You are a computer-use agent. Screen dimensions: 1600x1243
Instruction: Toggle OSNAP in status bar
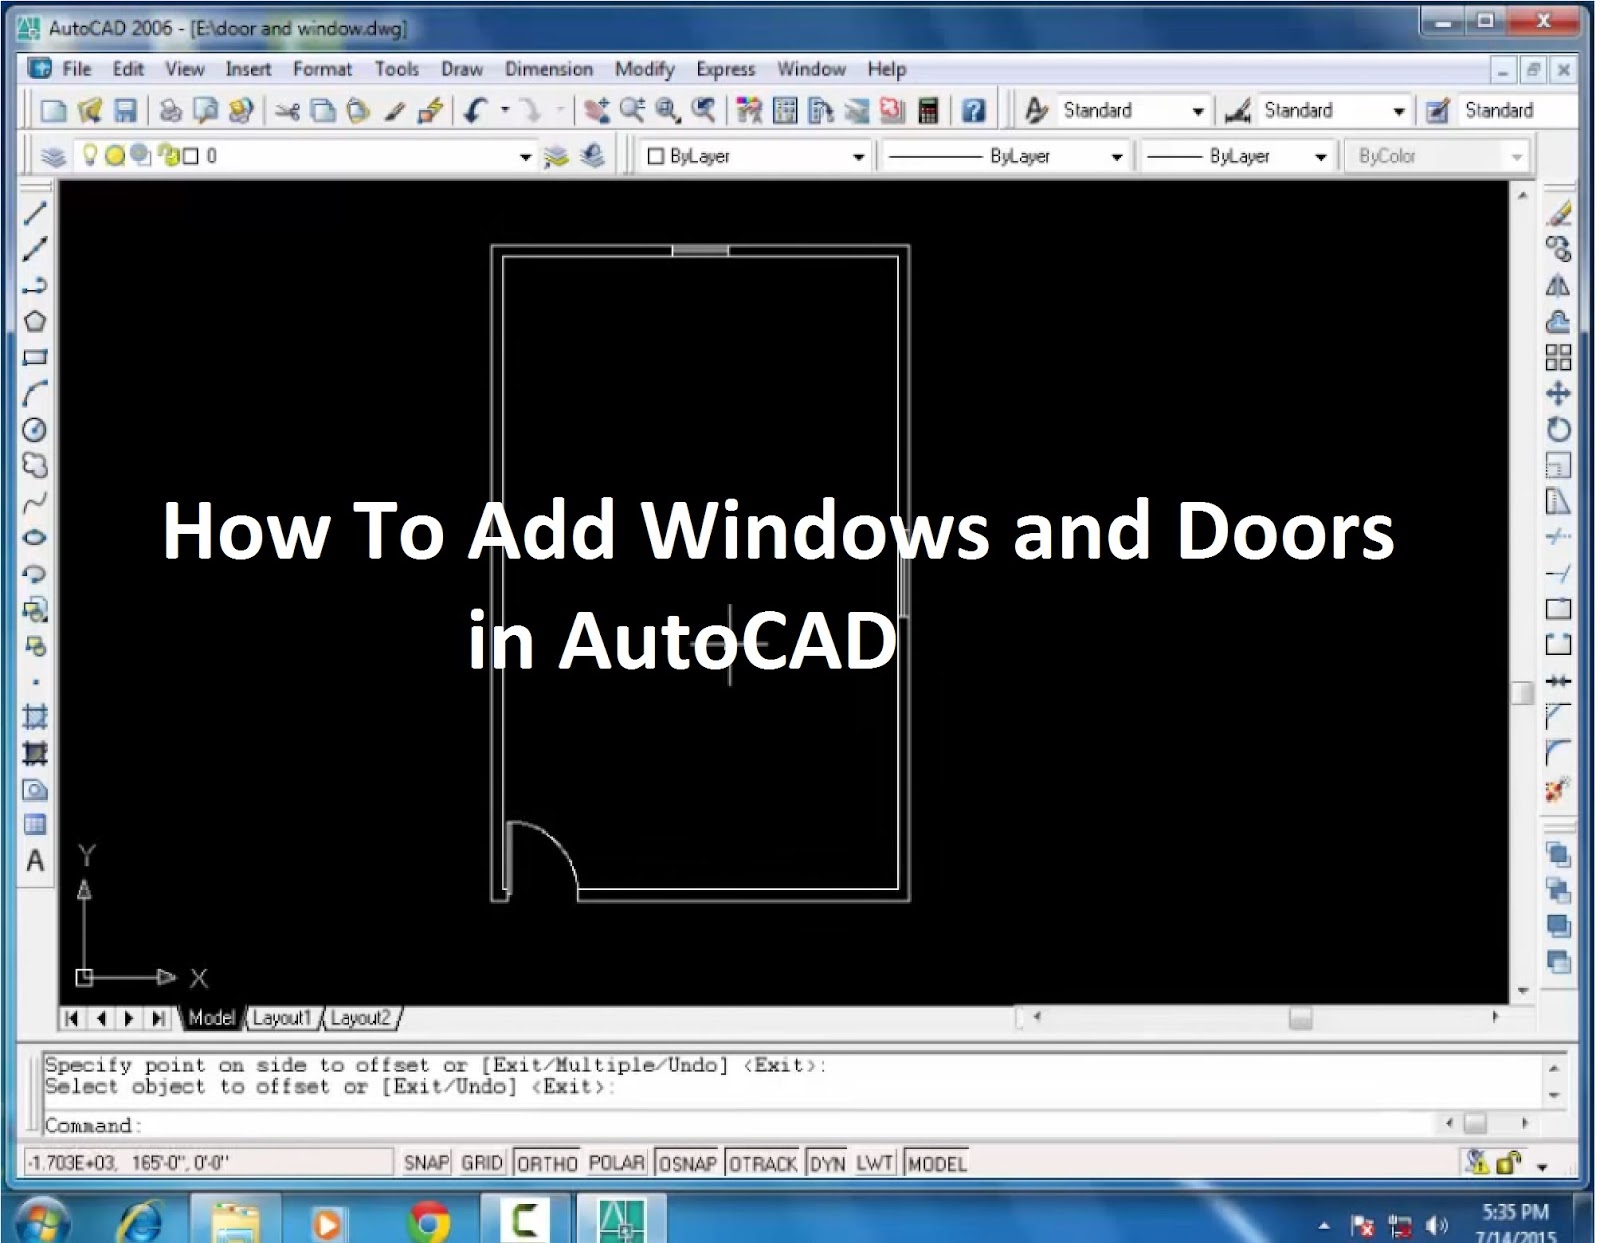pyautogui.click(x=687, y=1163)
